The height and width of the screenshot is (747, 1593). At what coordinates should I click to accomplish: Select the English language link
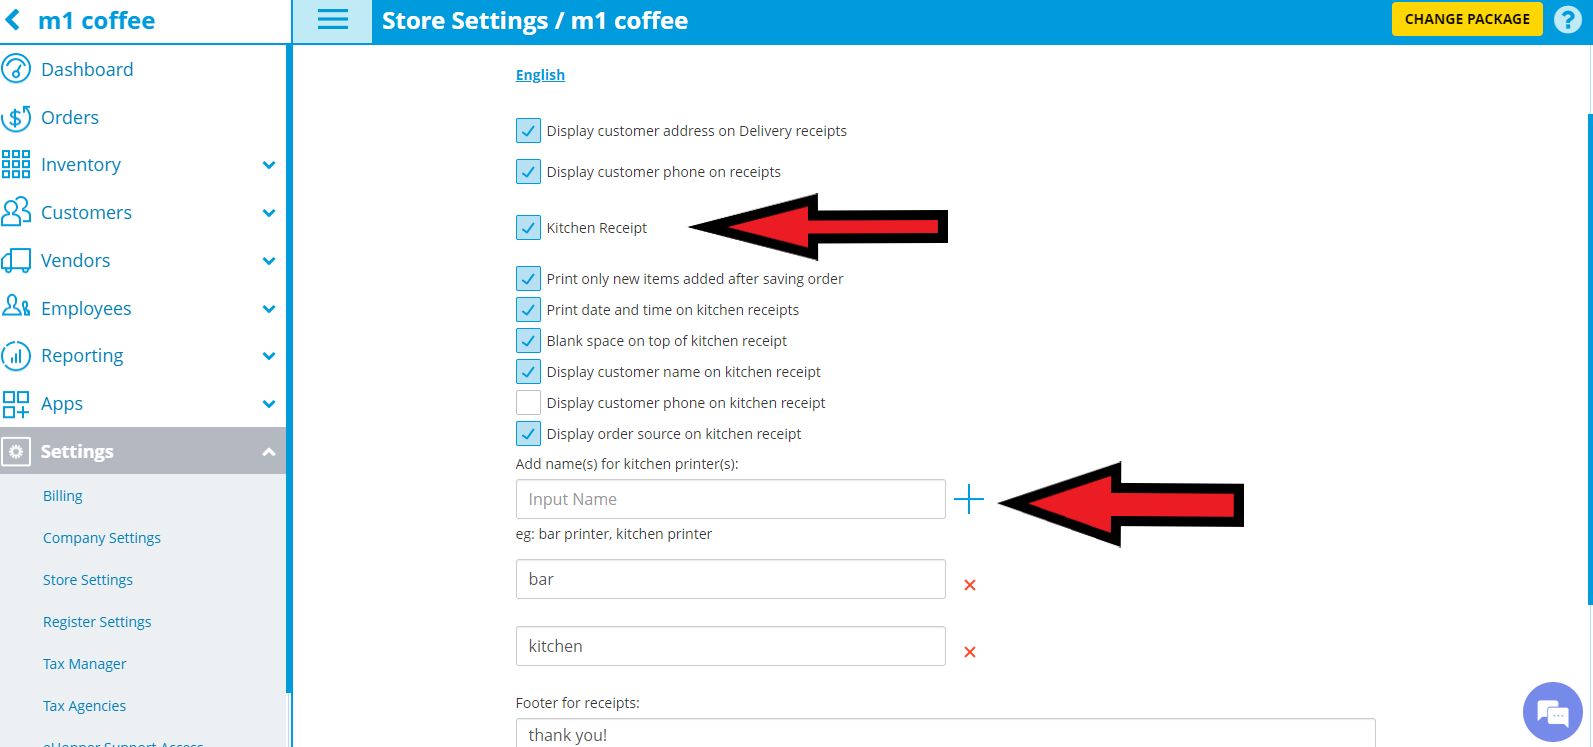(x=540, y=75)
